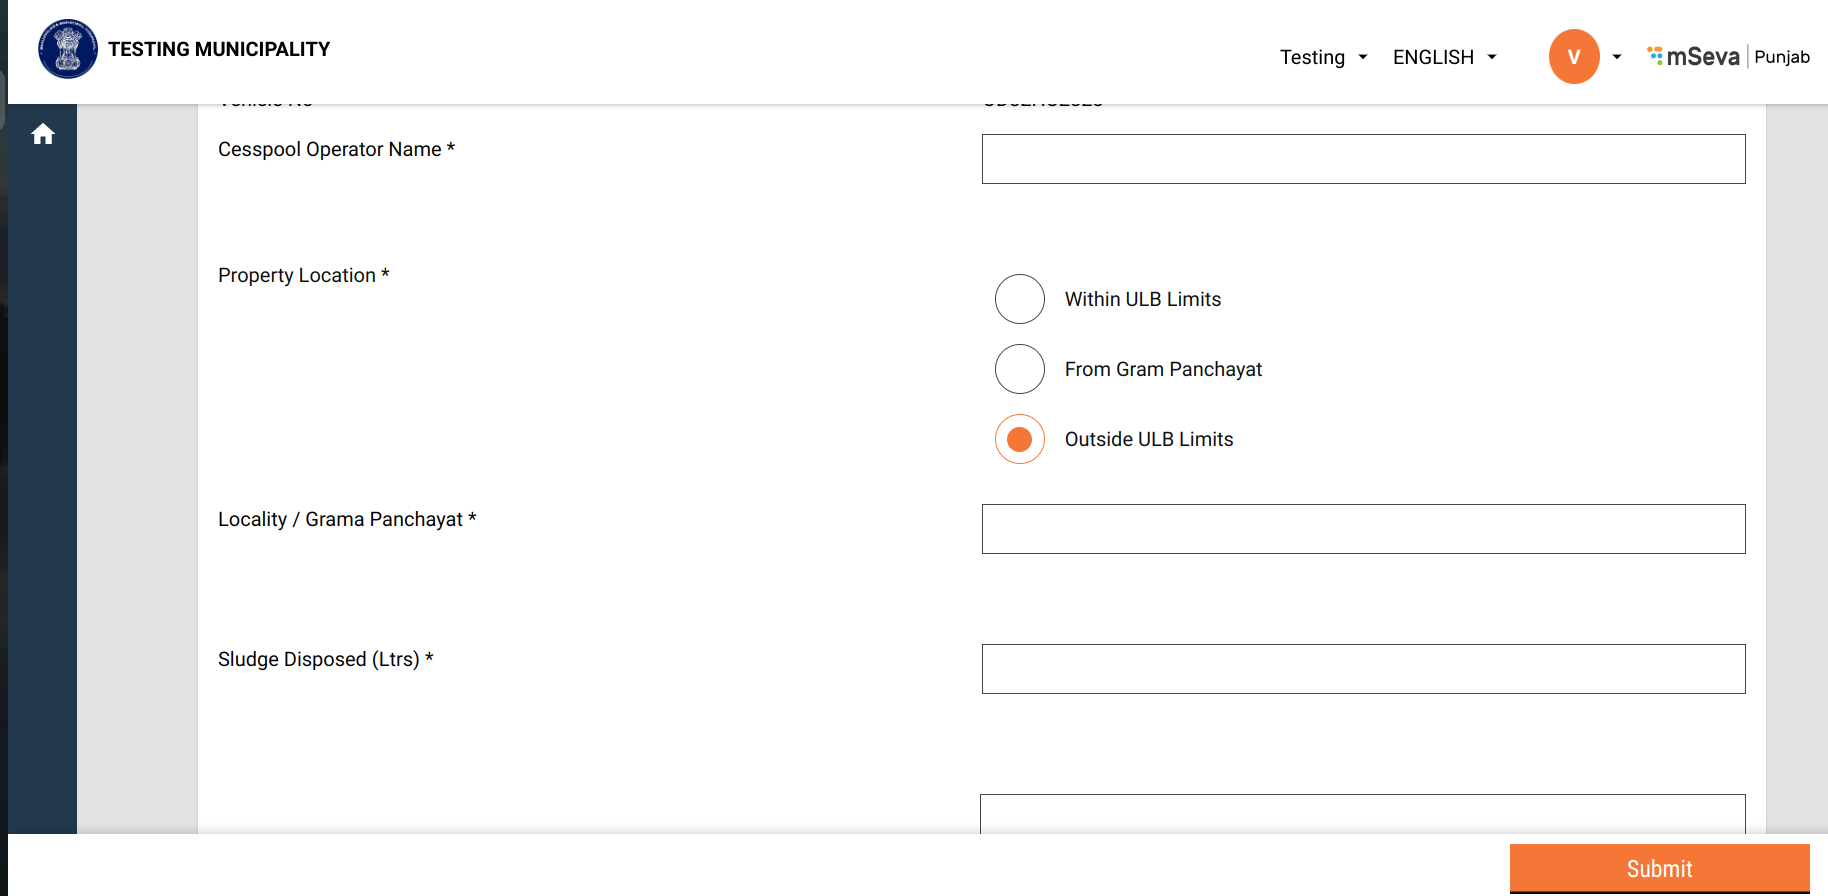Click the Within ULB Limits label text
This screenshot has height=896, width=1828.
tap(1142, 299)
